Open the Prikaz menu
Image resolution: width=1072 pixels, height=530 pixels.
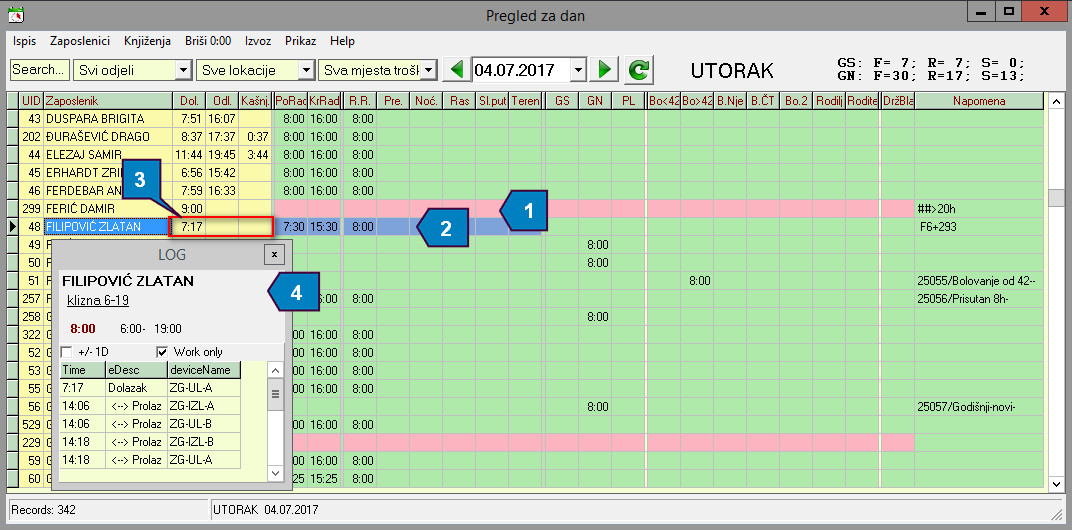(x=301, y=41)
